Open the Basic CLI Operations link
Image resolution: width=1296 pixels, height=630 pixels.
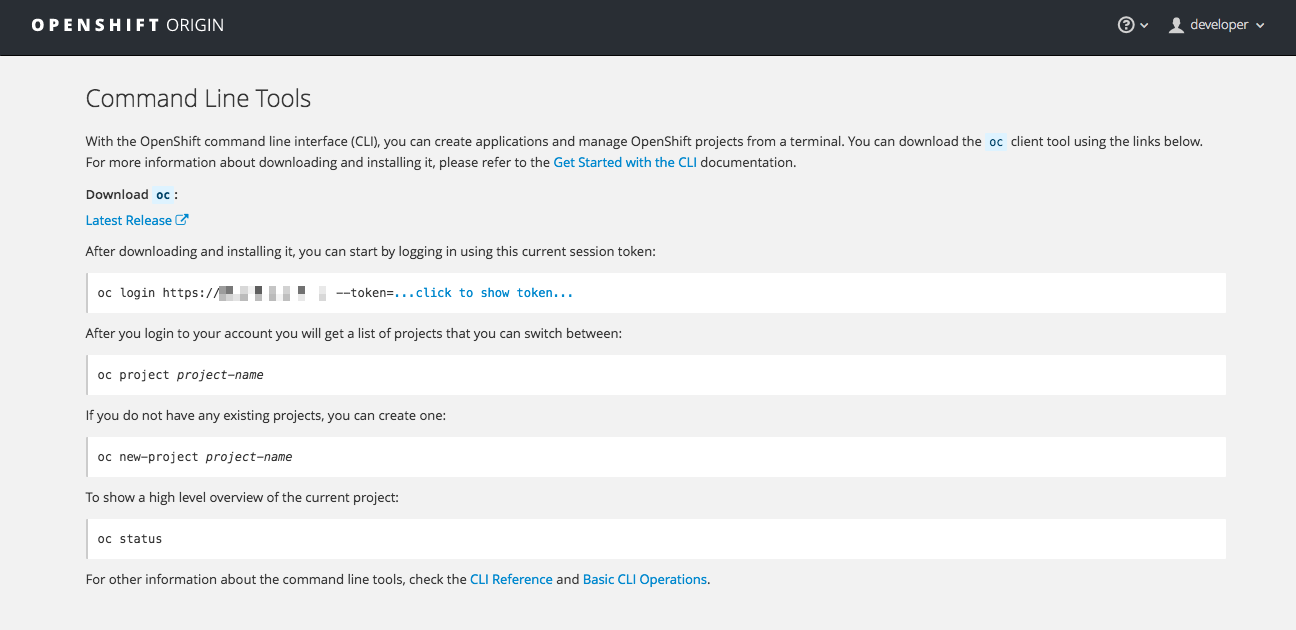point(645,579)
